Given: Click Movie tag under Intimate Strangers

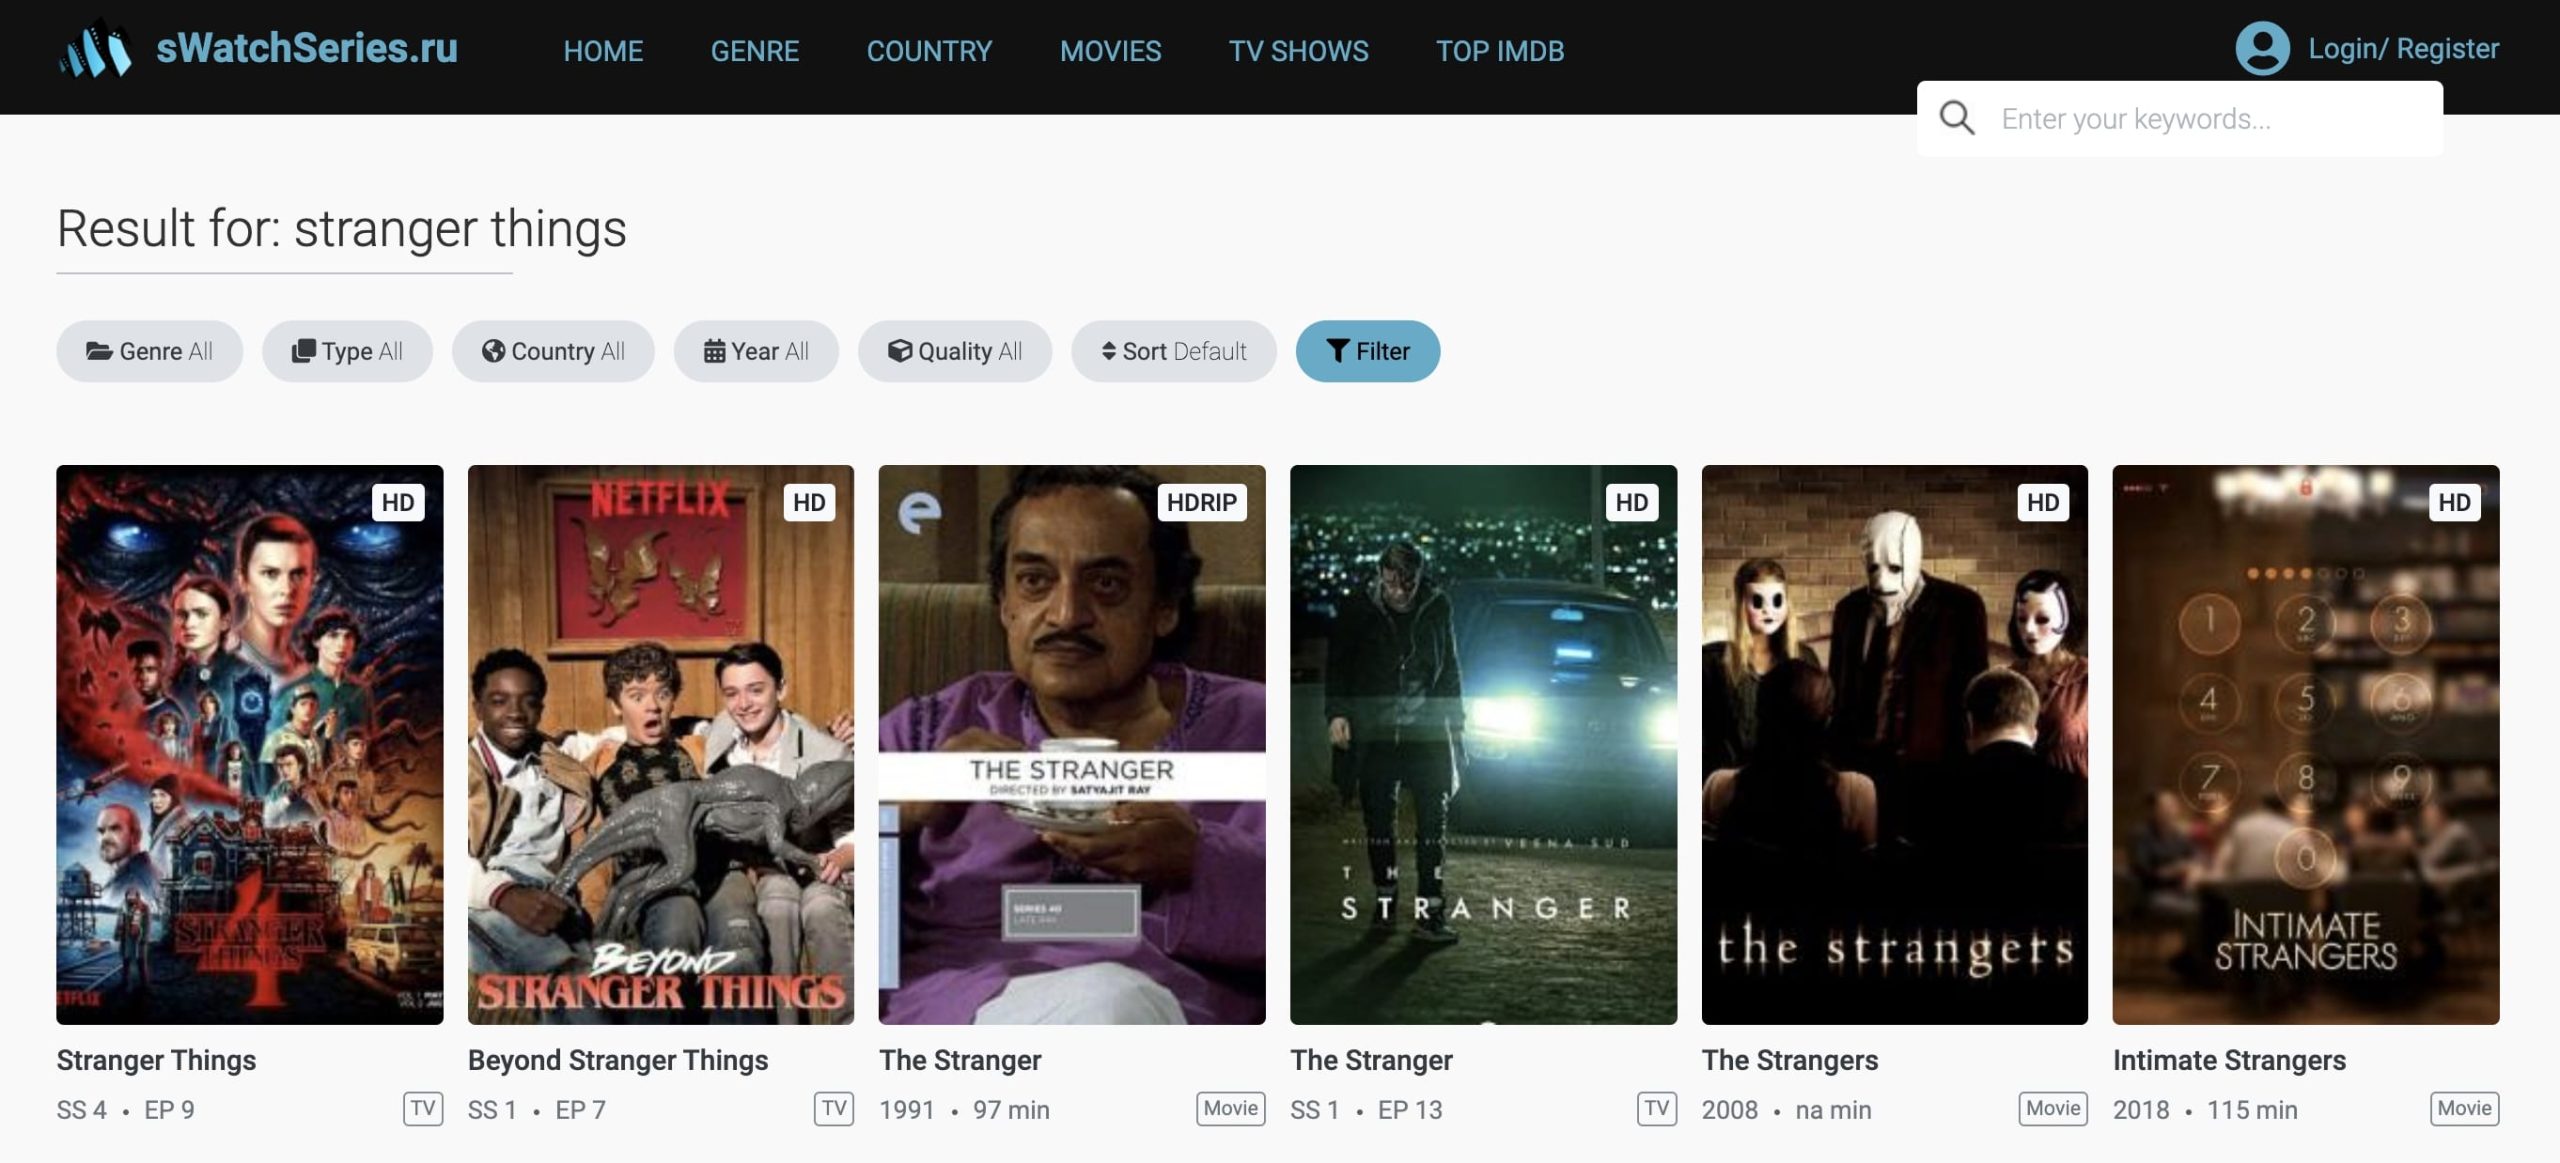Looking at the screenshot, I should (2464, 1108).
